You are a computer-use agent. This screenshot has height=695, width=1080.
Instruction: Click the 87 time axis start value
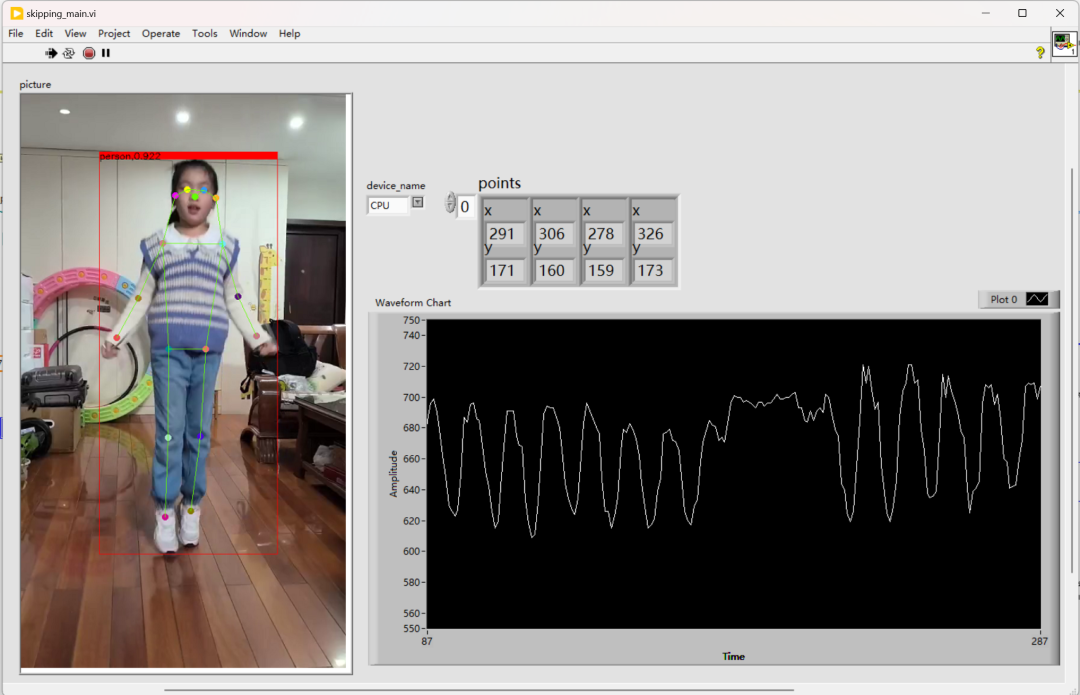[x=427, y=641]
